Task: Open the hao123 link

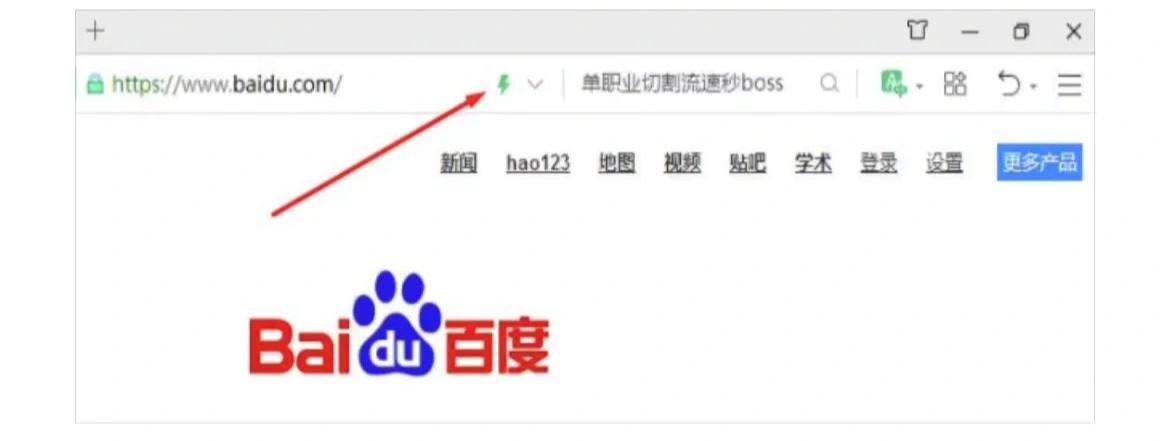Action: pos(538,163)
